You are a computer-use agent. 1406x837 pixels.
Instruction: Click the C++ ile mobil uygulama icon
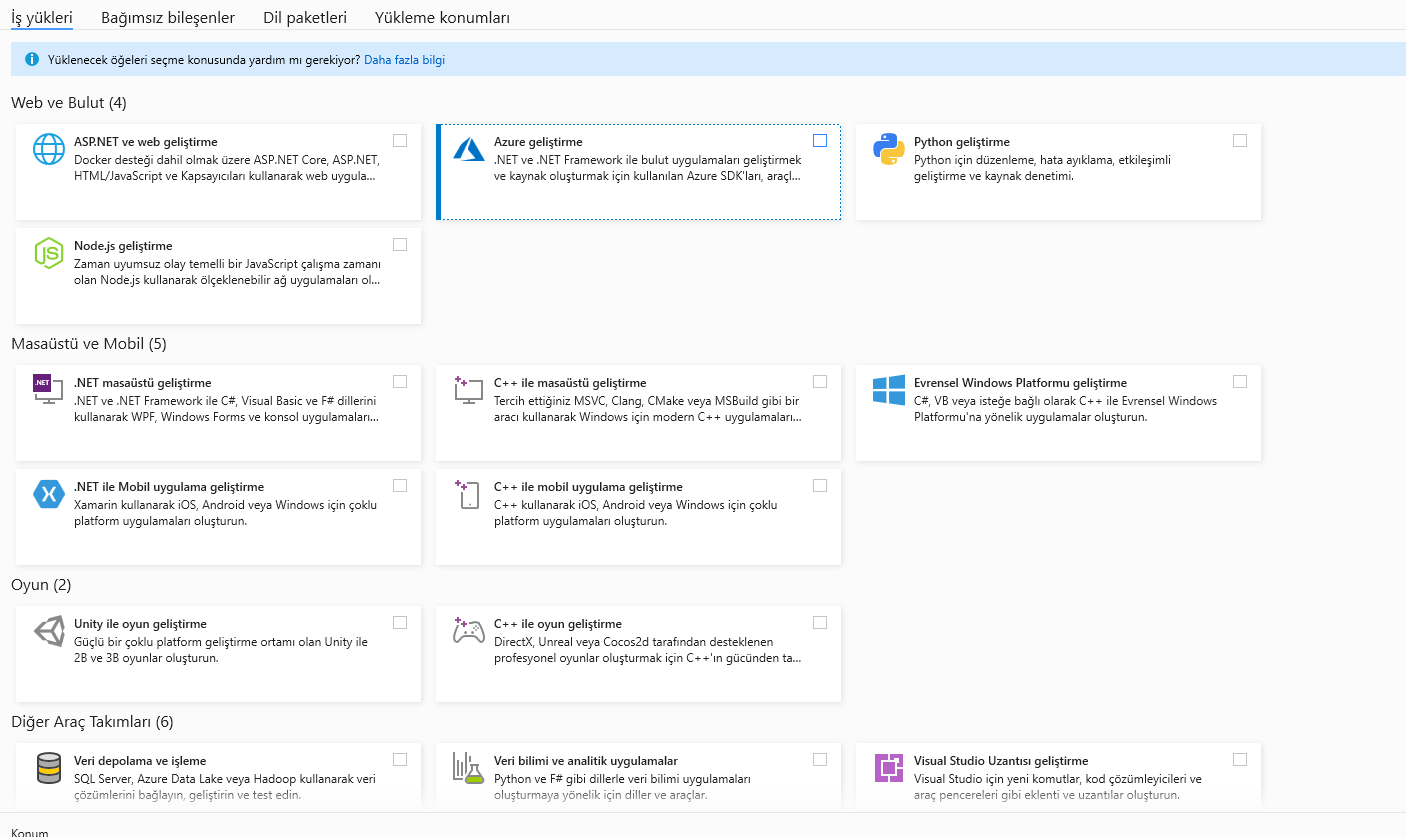click(x=469, y=494)
